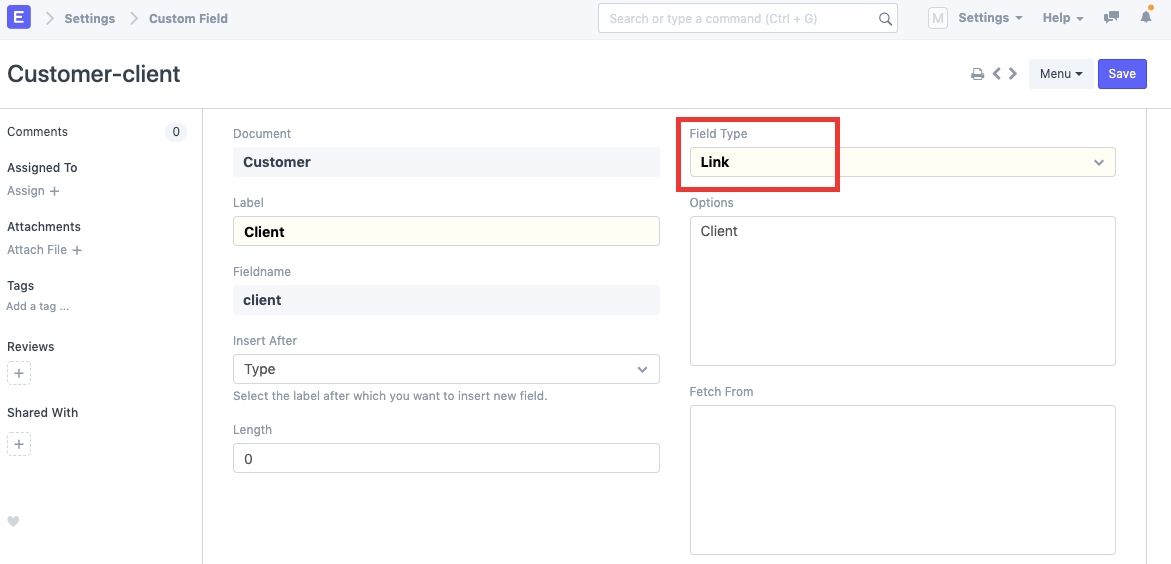The width and height of the screenshot is (1171, 564).
Task: Click the search magnifier icon
Action: 885,18
